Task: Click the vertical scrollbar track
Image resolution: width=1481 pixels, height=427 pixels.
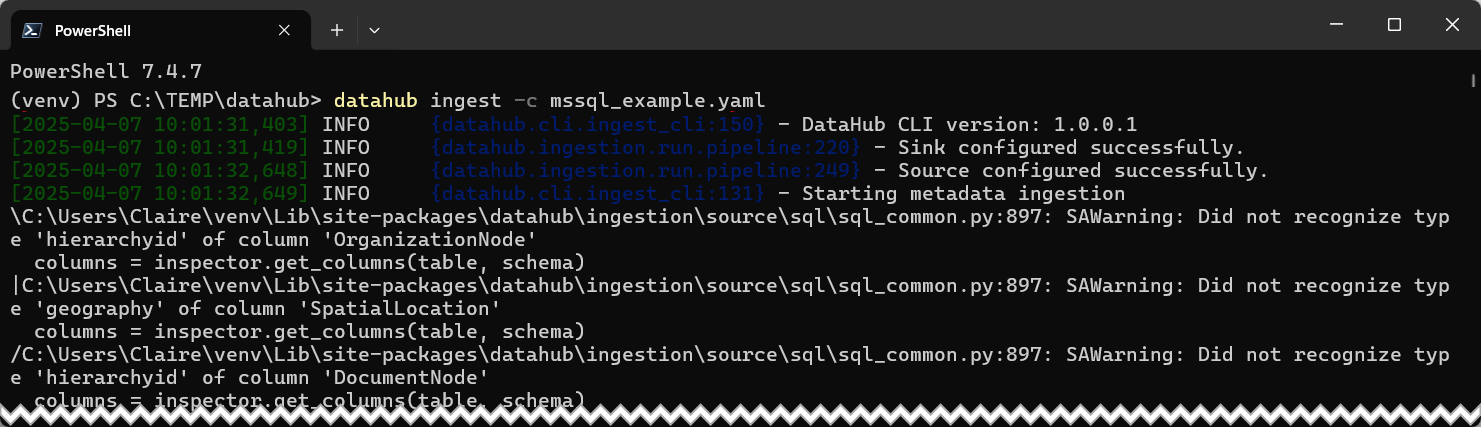Action: coord(1473,240)
